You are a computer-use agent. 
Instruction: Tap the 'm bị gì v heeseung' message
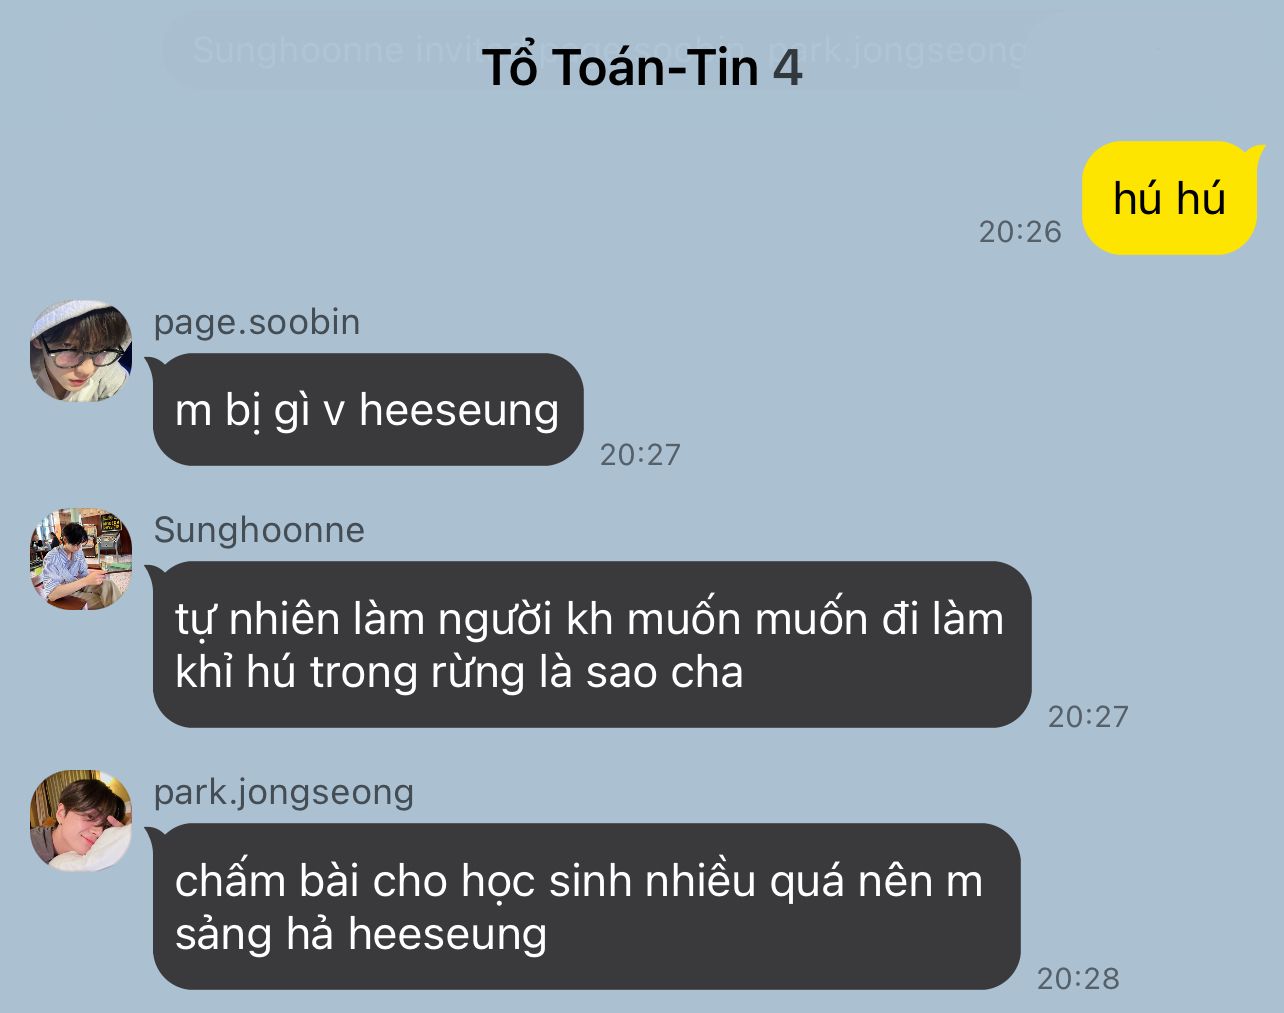click(367, 409)
